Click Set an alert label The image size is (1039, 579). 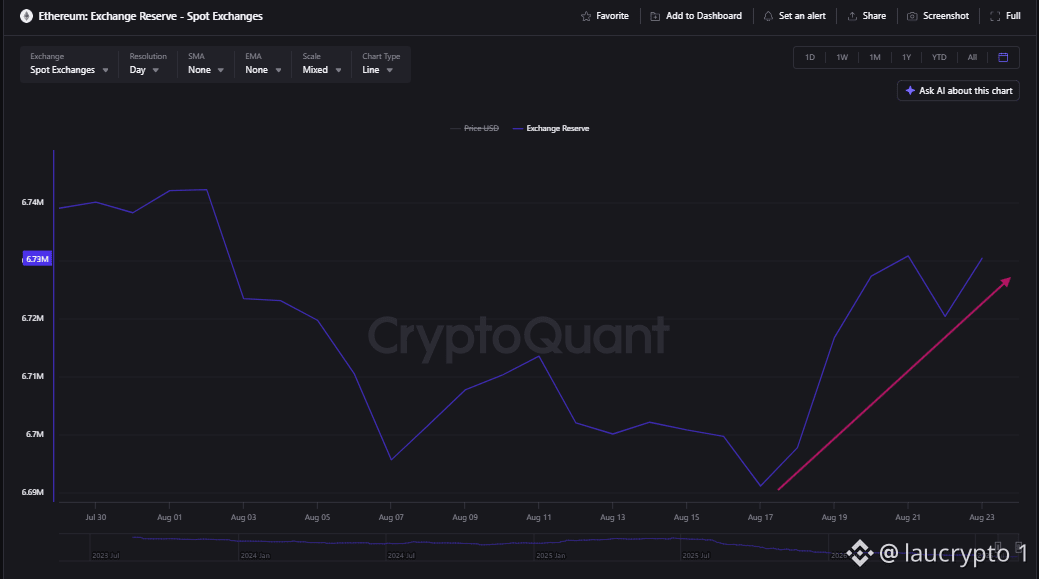pos(802,16)
